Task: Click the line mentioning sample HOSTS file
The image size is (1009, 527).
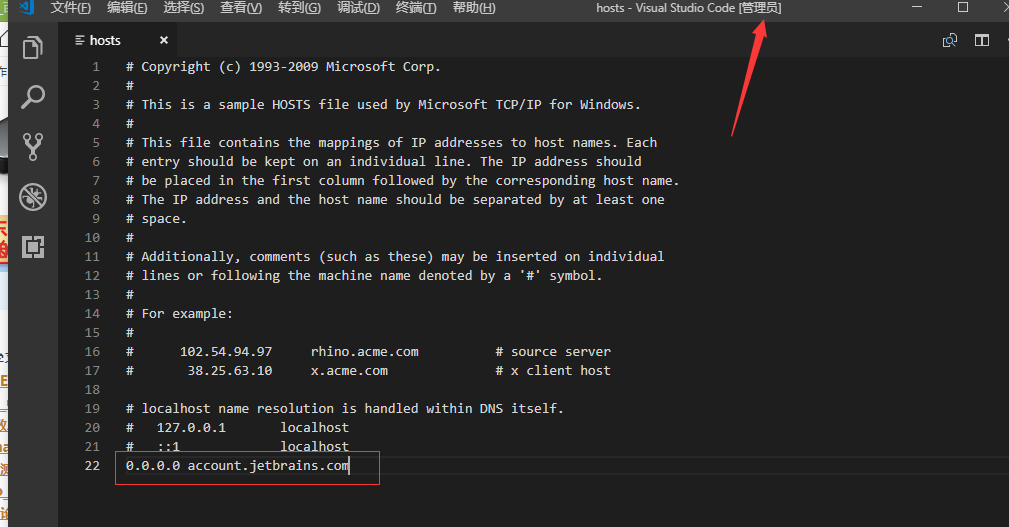Action: tap(383, 104)
